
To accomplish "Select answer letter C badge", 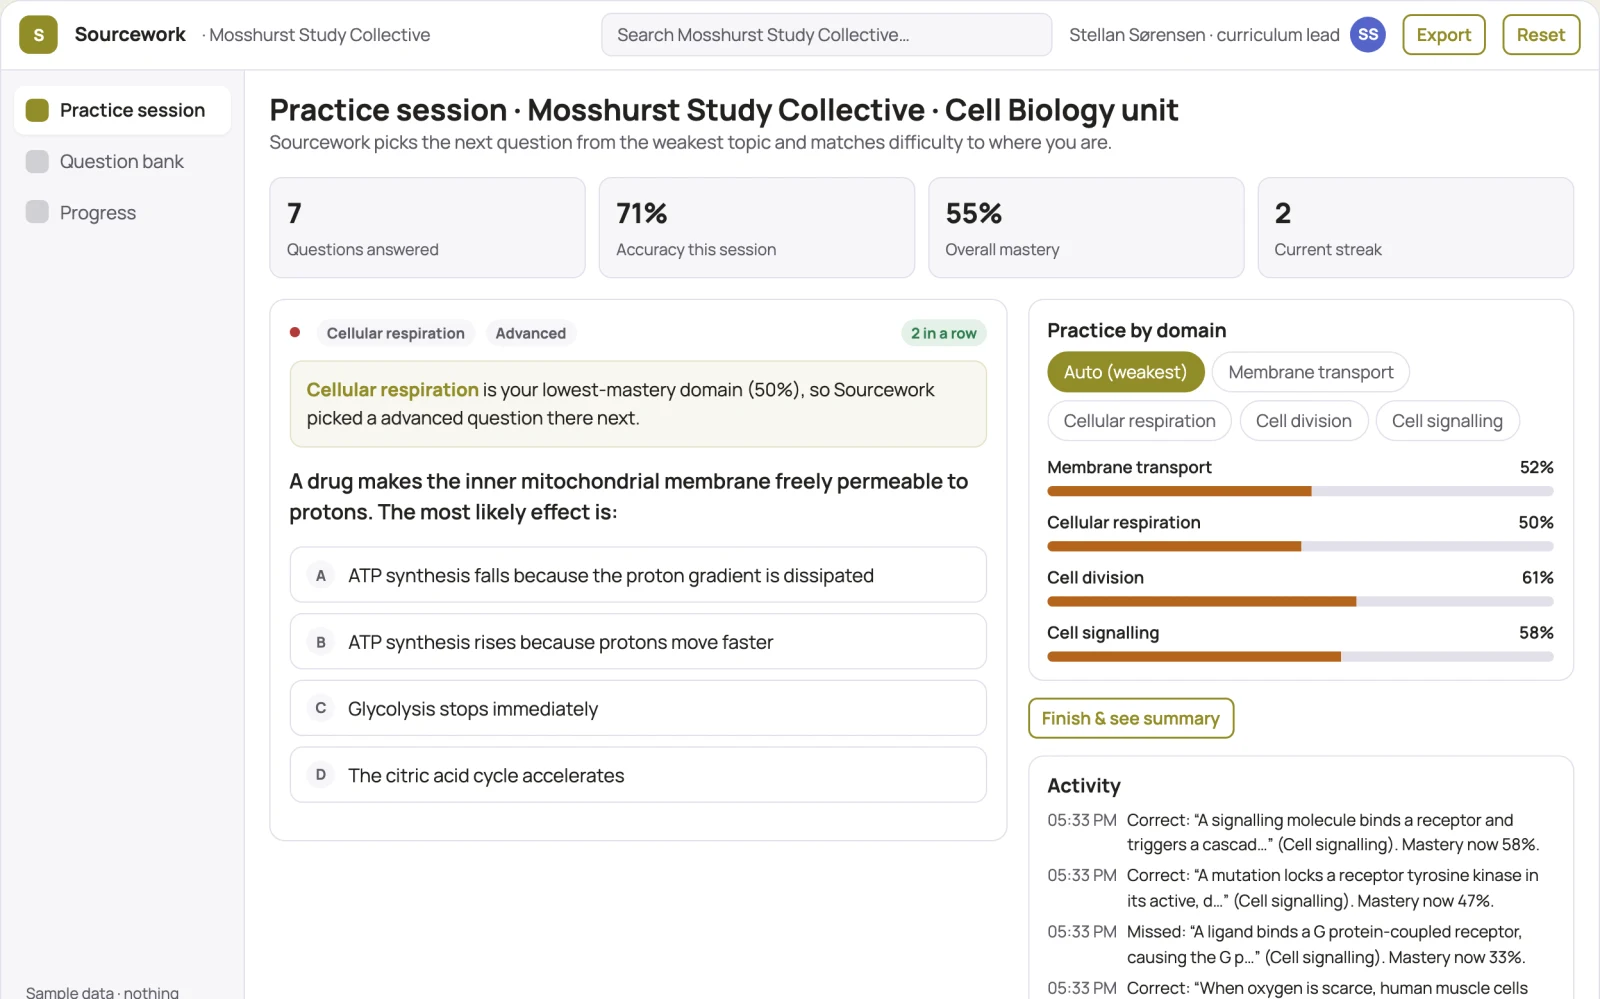I will [x=320, y=708].
